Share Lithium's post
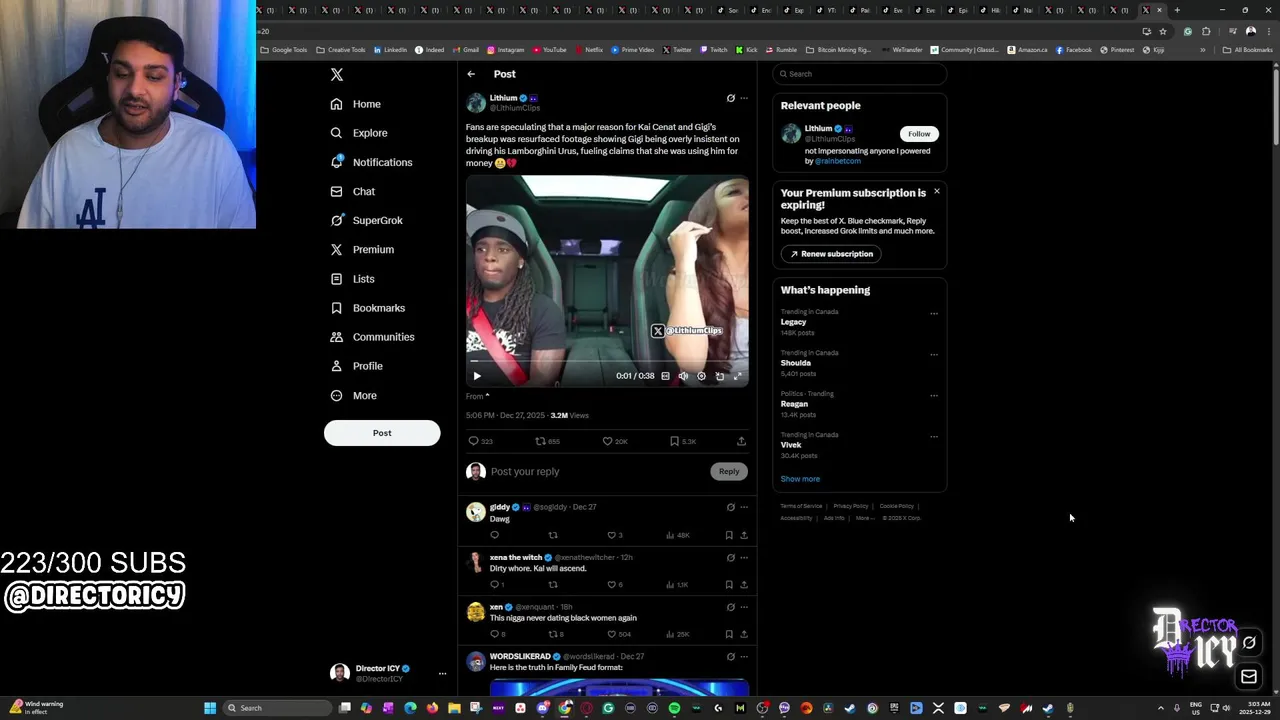This screenshot has height=720, width=1280. click(x=741, y=441)
